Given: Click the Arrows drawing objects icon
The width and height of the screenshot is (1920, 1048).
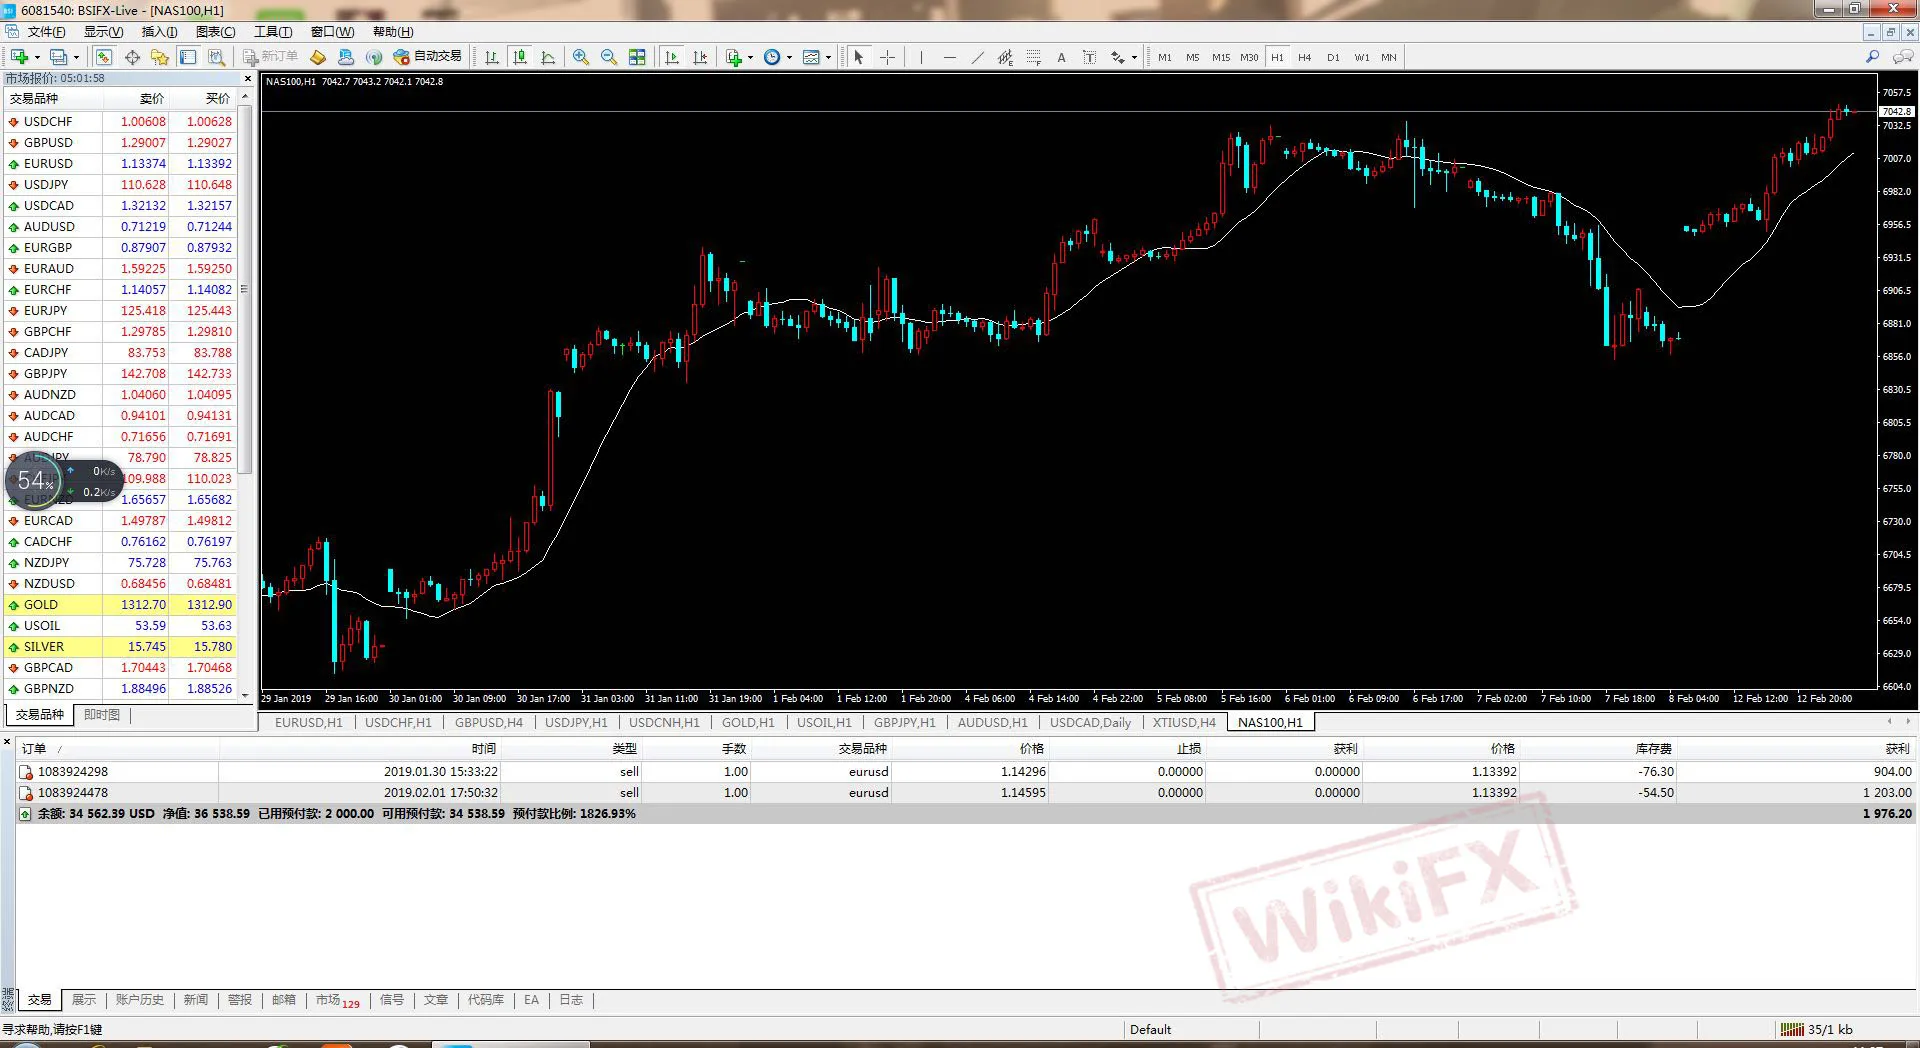Looking at the screenshot, I should 1118,57.
